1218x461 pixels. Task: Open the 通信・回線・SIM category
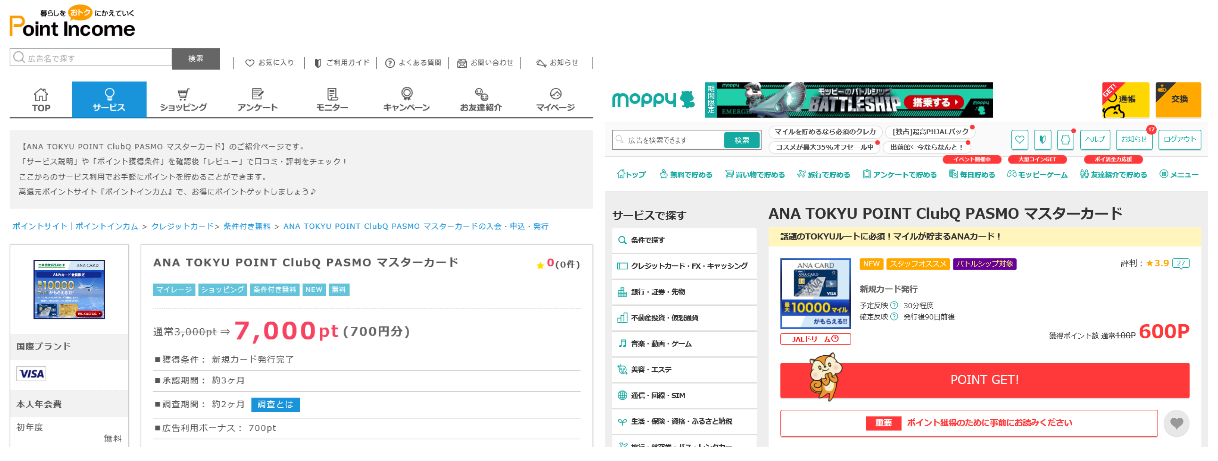685,395
